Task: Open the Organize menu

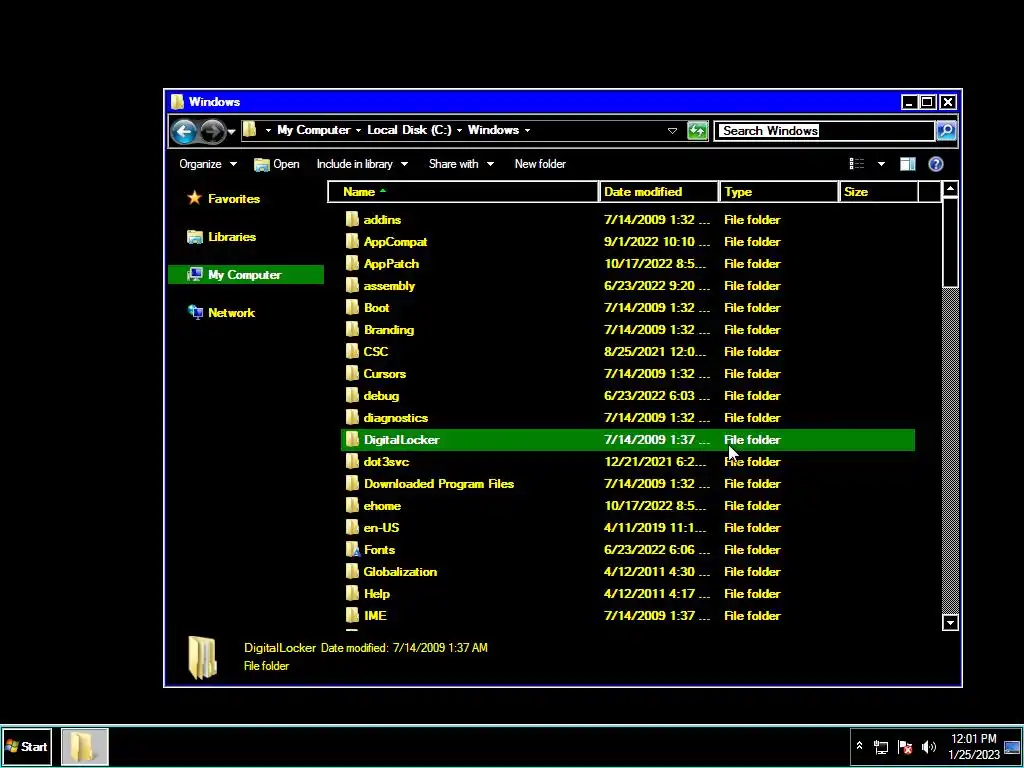Action: click(x=208, y=164)
